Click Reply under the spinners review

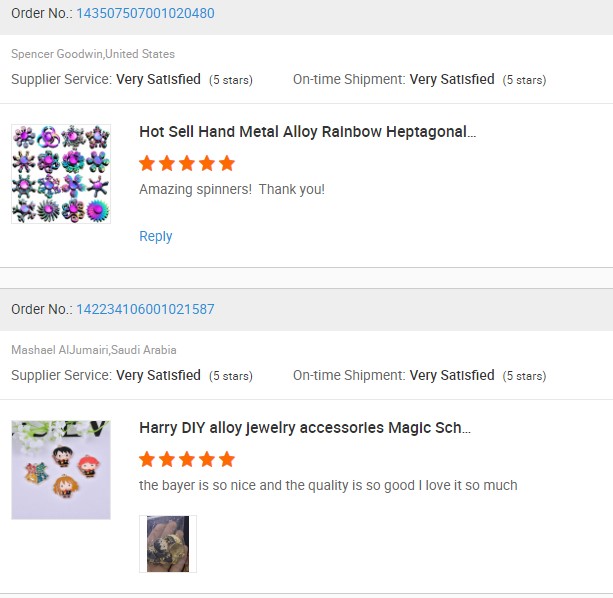pos(156,236)
